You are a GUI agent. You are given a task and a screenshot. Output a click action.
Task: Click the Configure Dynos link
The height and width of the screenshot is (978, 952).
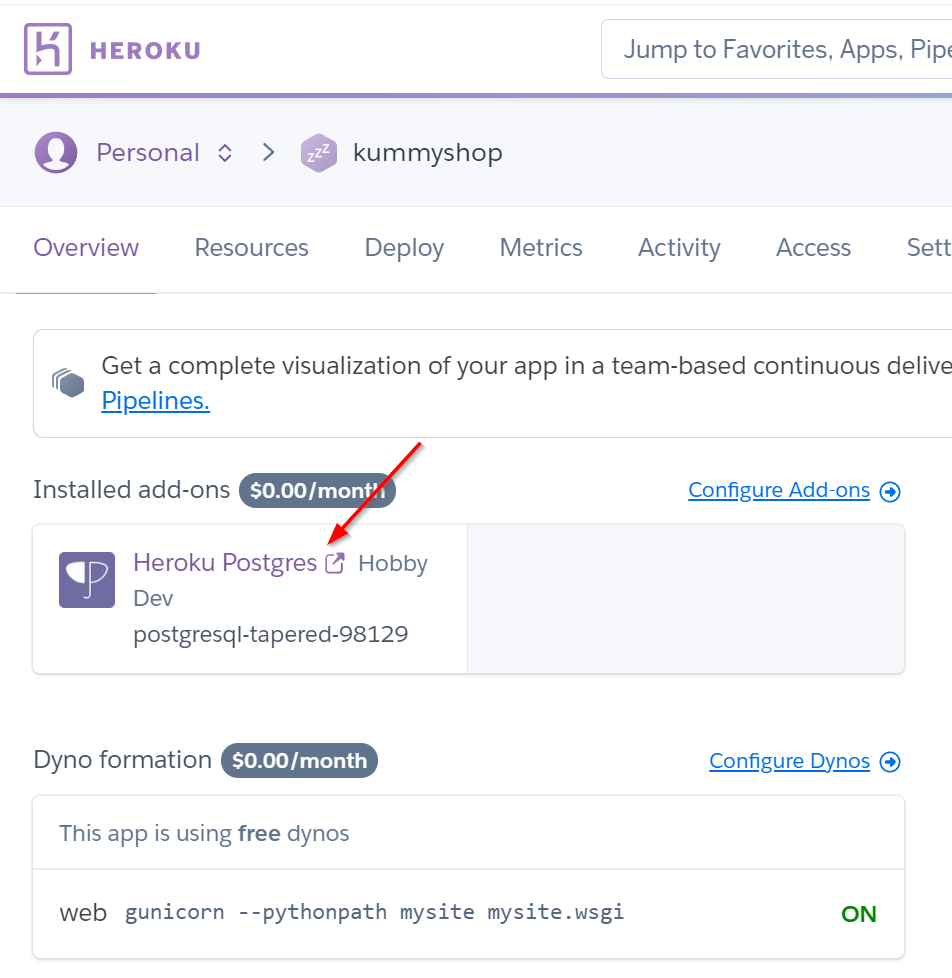point(789,761)
